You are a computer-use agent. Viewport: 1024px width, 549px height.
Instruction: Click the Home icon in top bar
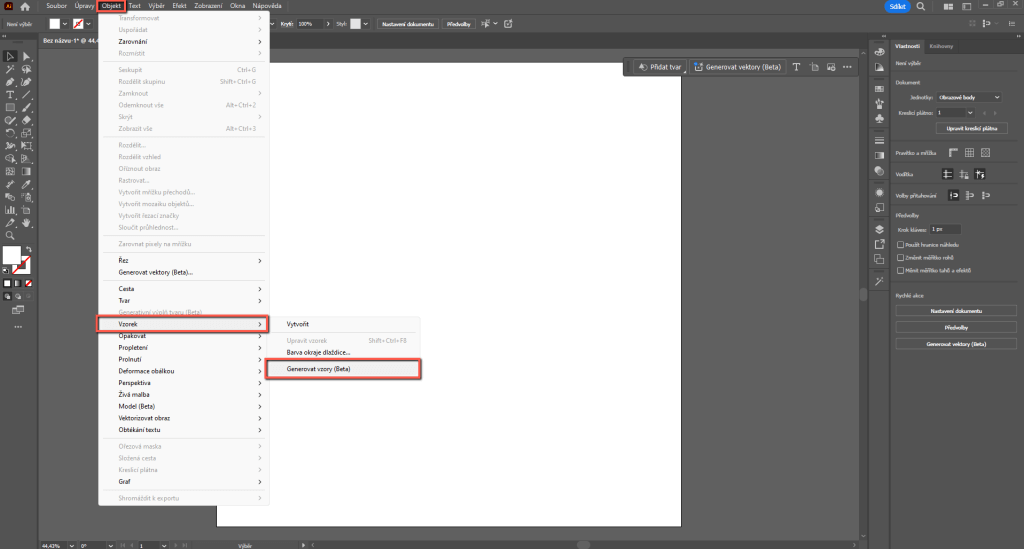(25, 7)
